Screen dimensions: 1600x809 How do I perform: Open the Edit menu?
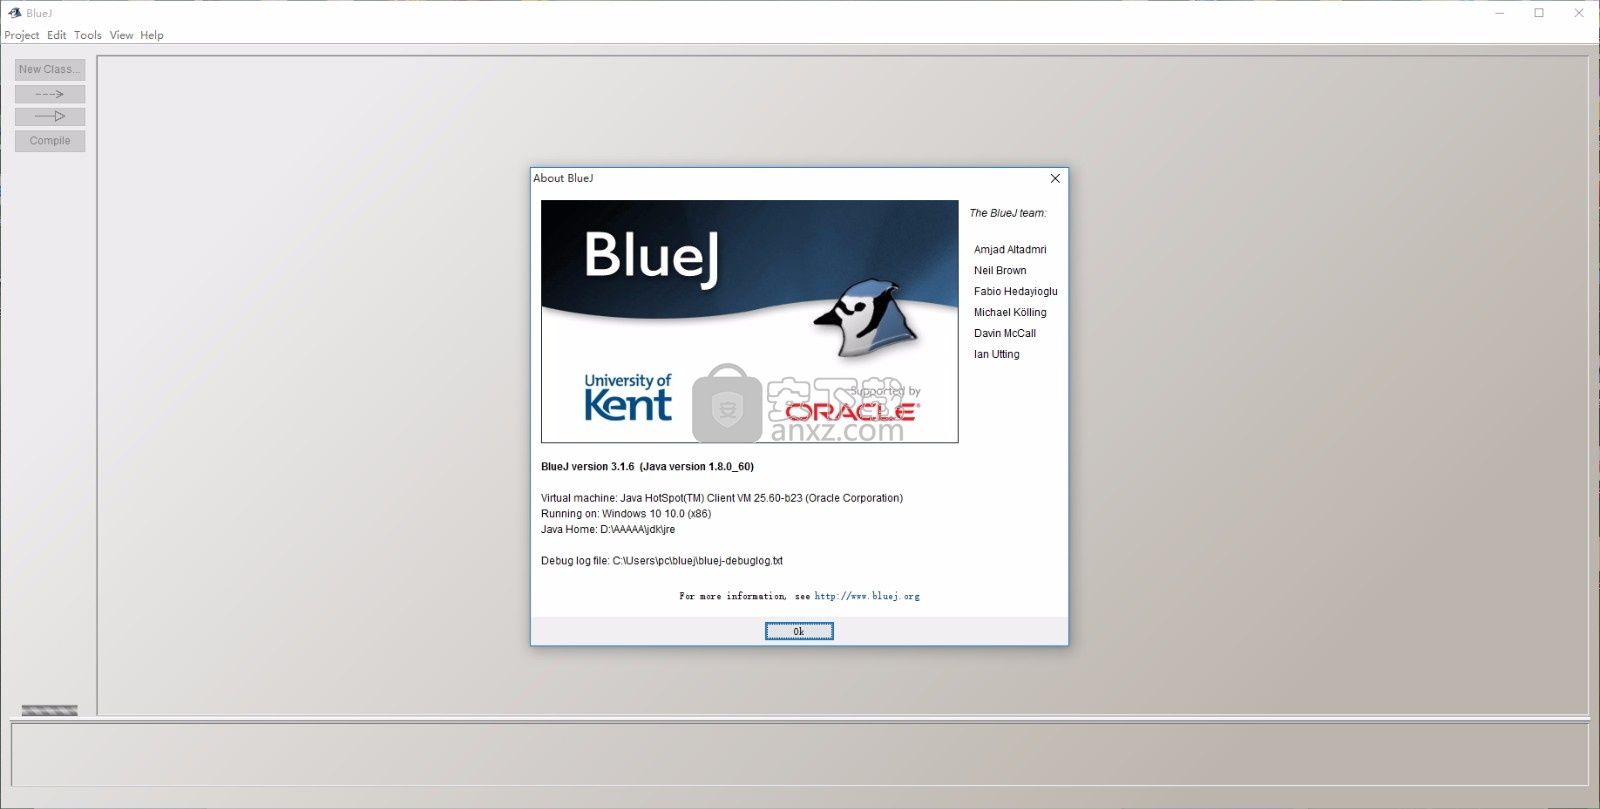pos(57,35)
